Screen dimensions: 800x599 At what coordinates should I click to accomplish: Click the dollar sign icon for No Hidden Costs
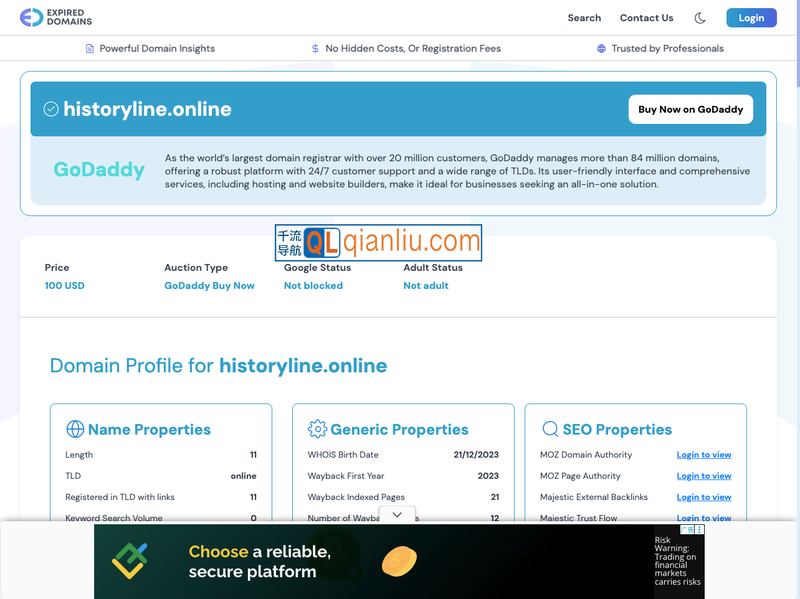[316, 48]
